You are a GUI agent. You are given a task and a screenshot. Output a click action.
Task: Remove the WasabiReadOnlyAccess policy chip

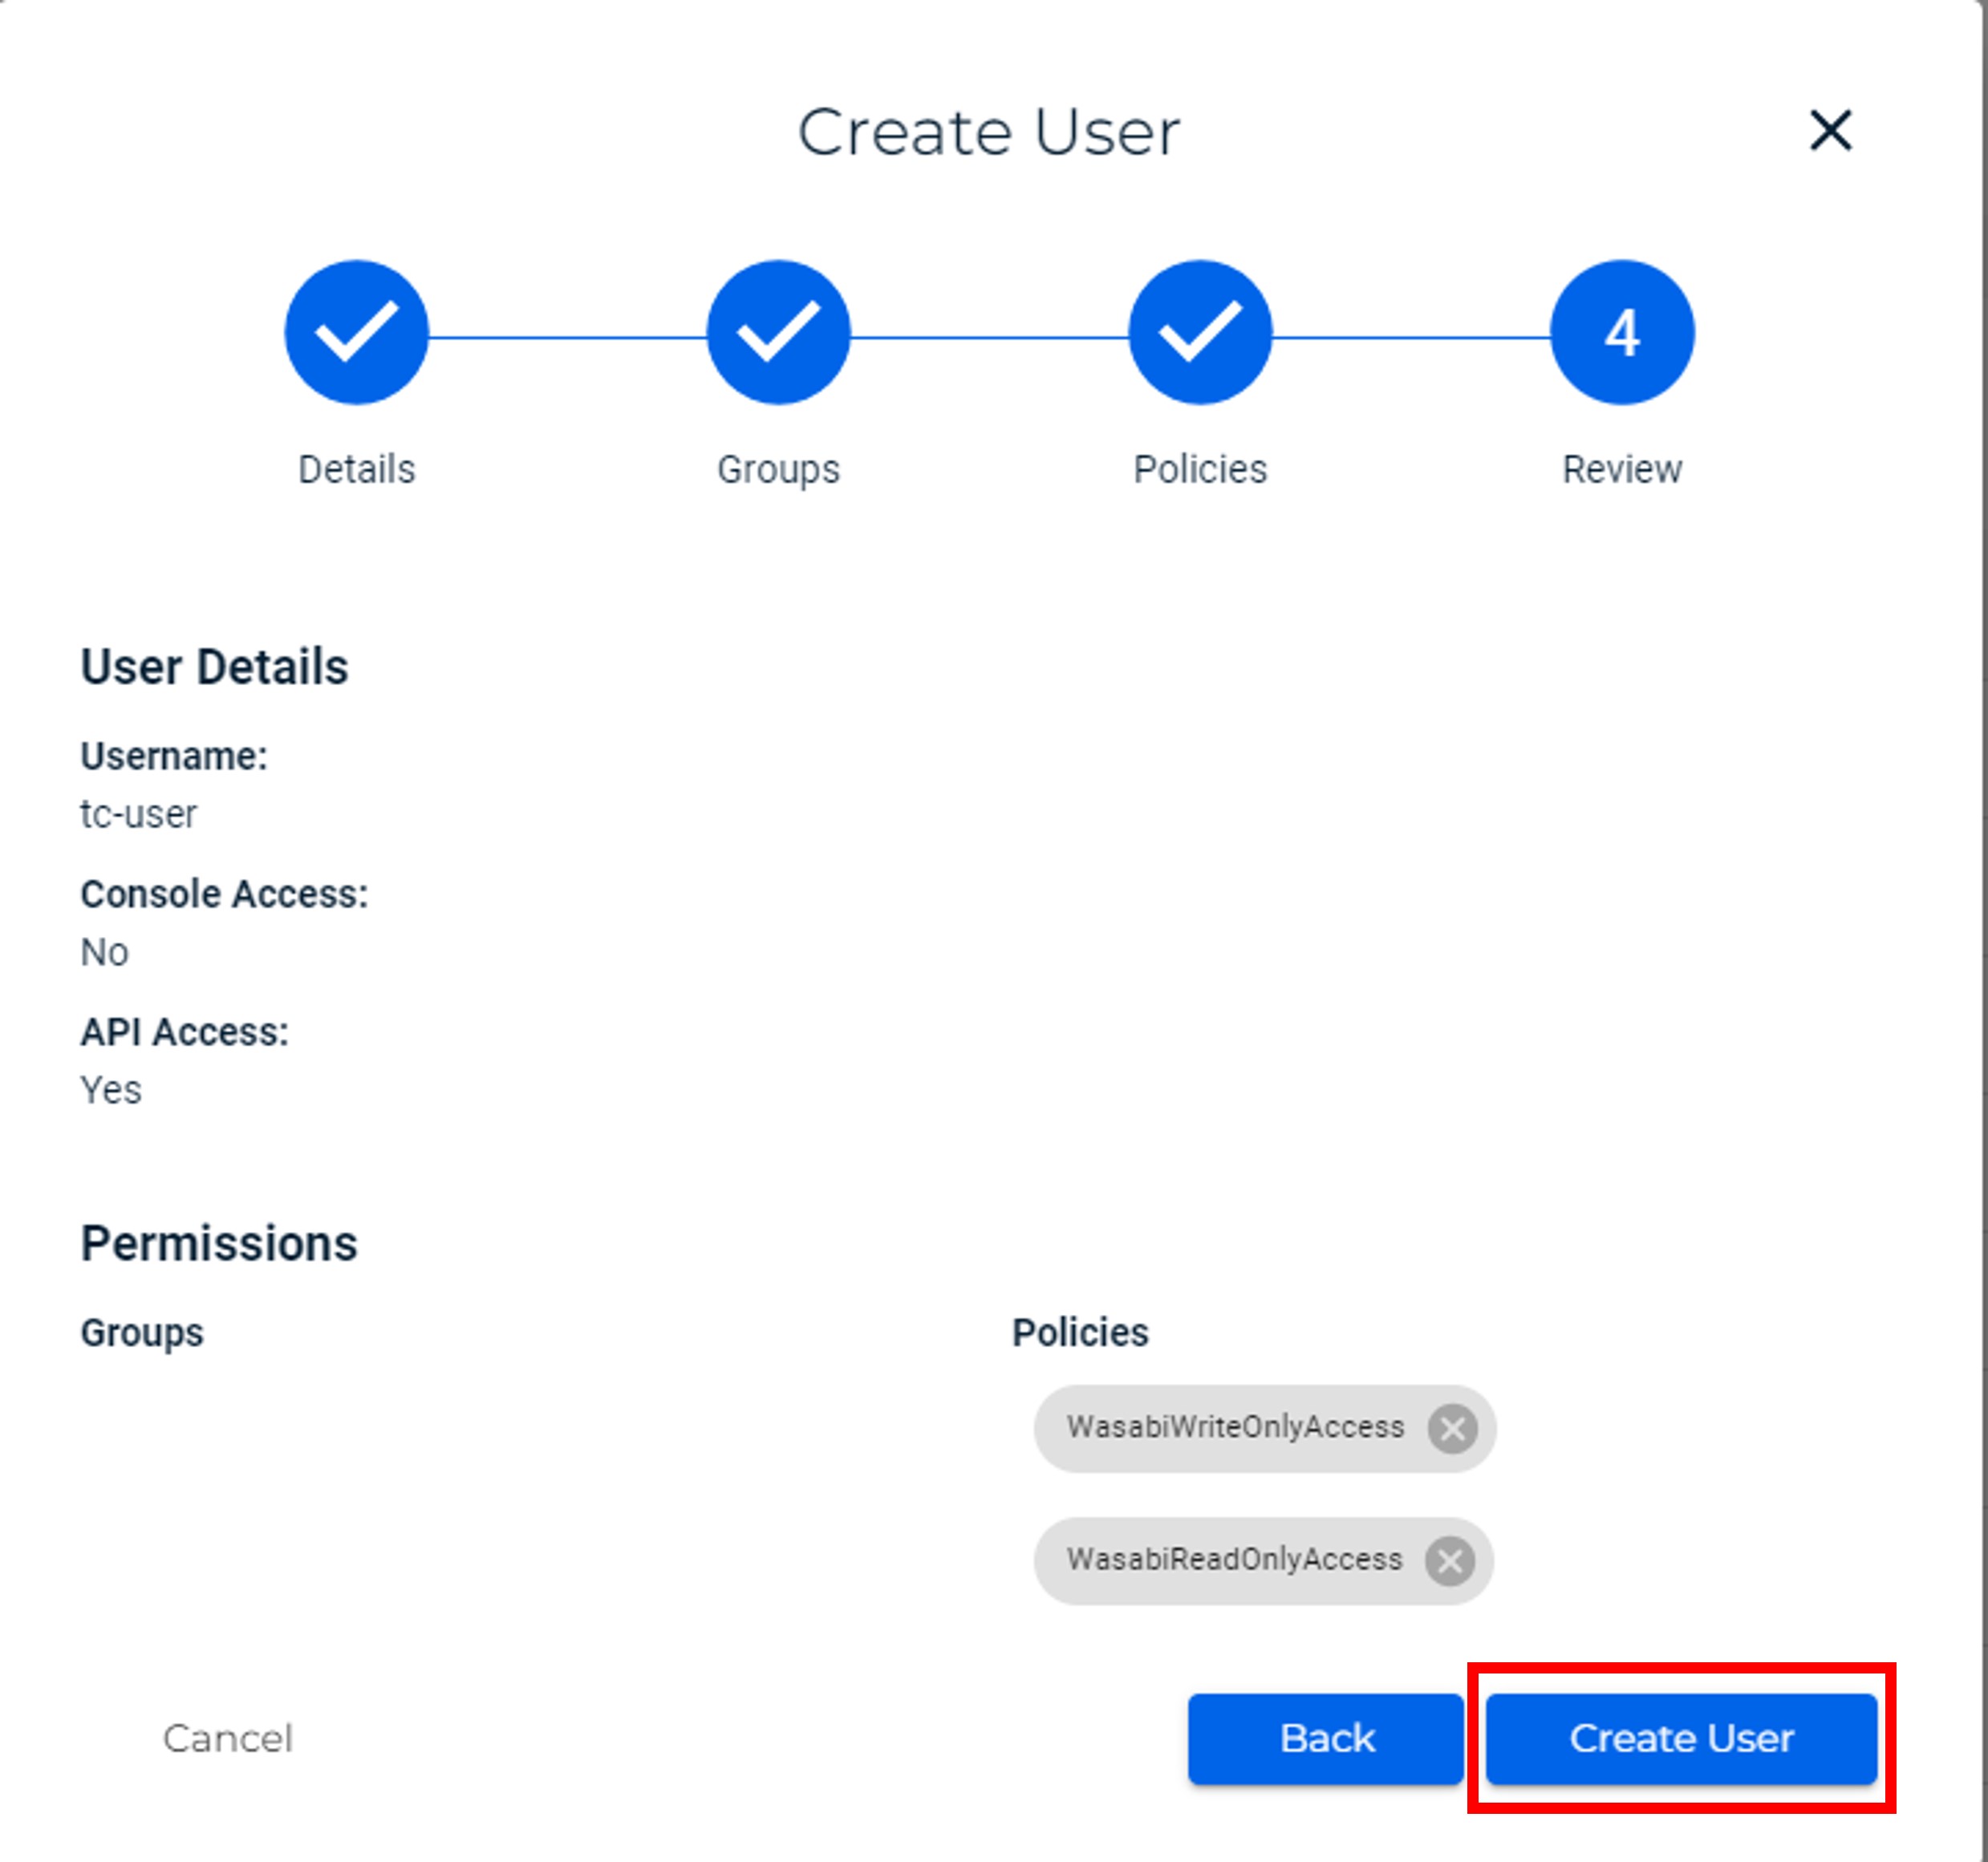(1450, 1561)
